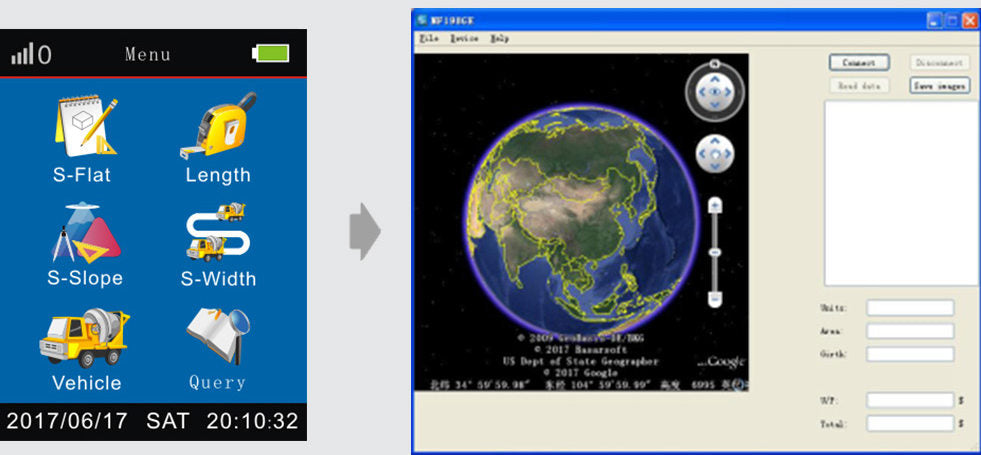The image size is (981, 455).
Task: Click the Save images button
Action: [x=939, y=86]
